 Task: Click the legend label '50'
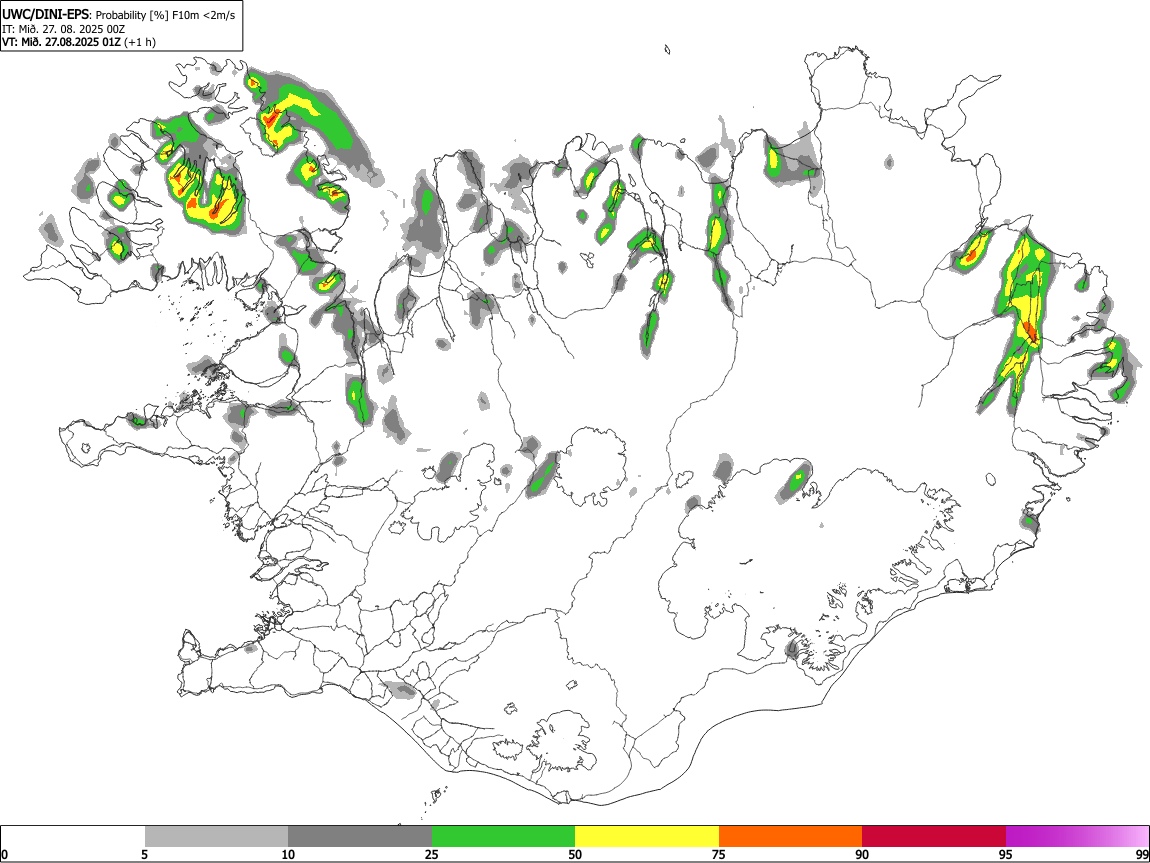point(575,855)
